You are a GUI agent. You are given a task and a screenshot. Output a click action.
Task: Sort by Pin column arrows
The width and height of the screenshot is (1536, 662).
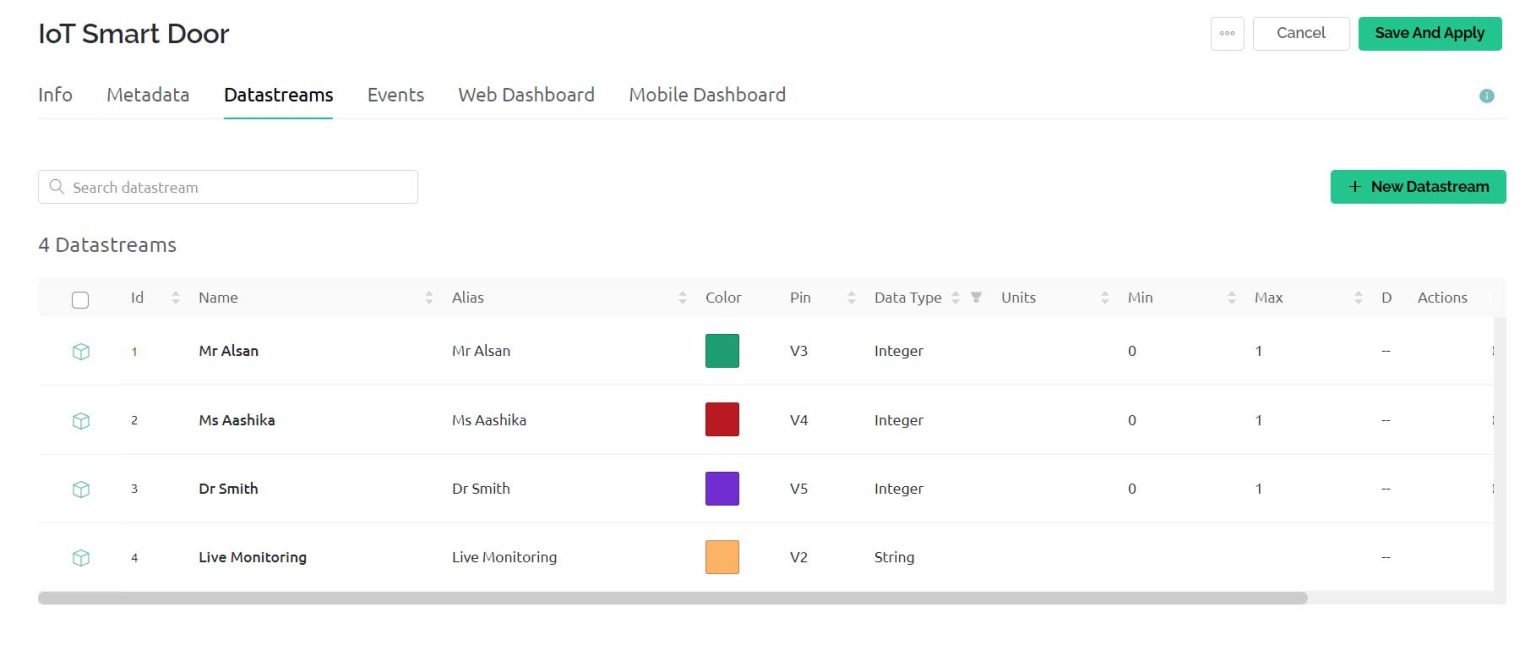click(851, 298)
